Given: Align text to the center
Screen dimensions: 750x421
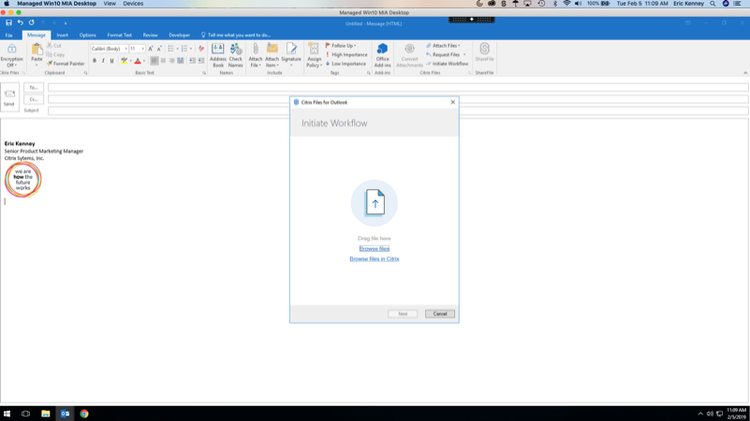Looking at the screenshot, I should point(163,61).
